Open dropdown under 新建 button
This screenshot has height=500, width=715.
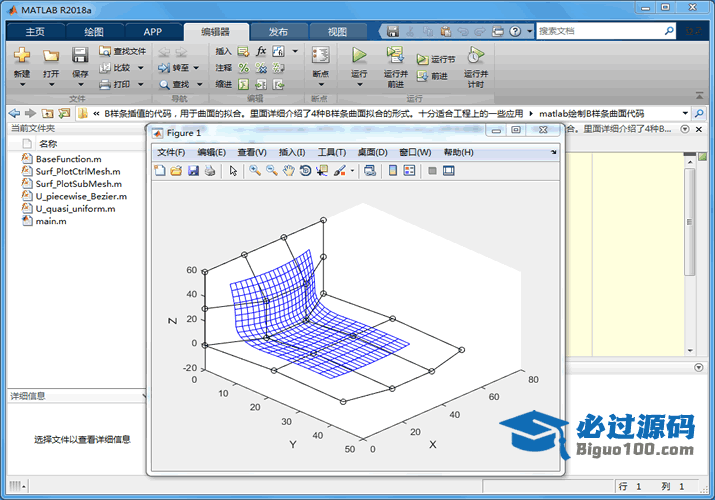(x=22, y=84)
